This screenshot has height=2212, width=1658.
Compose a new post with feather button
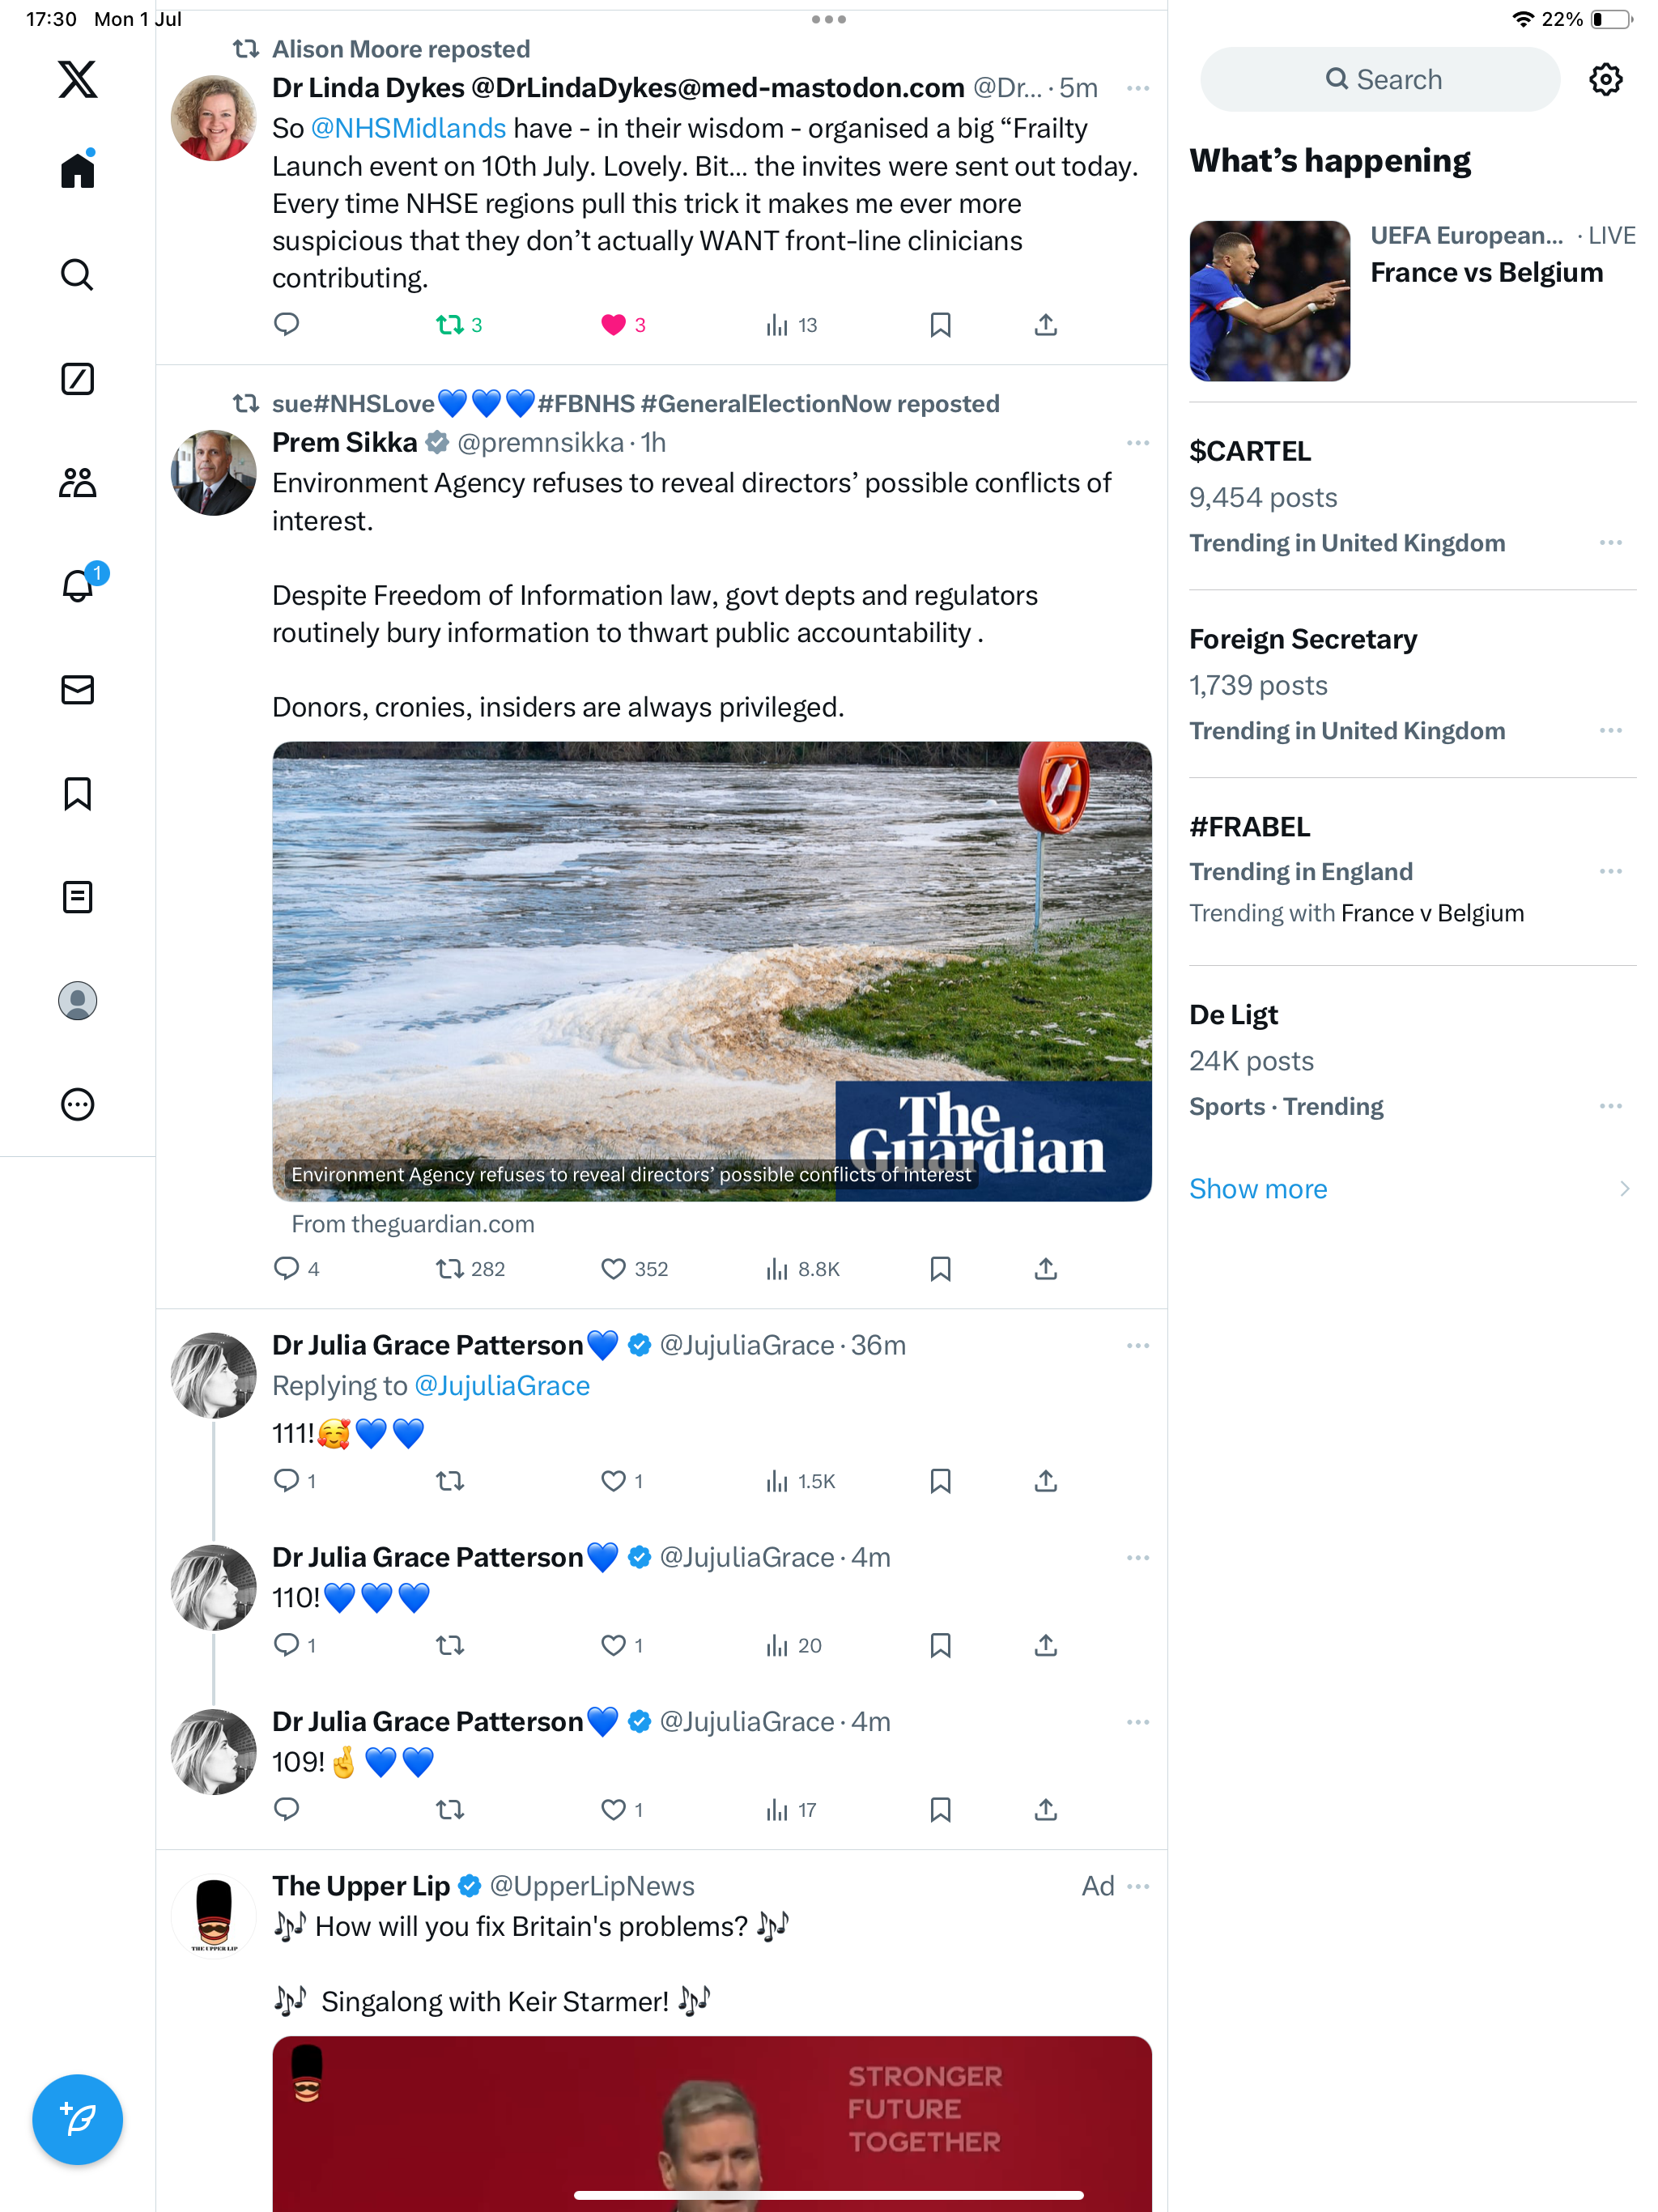click(77, 2119)
